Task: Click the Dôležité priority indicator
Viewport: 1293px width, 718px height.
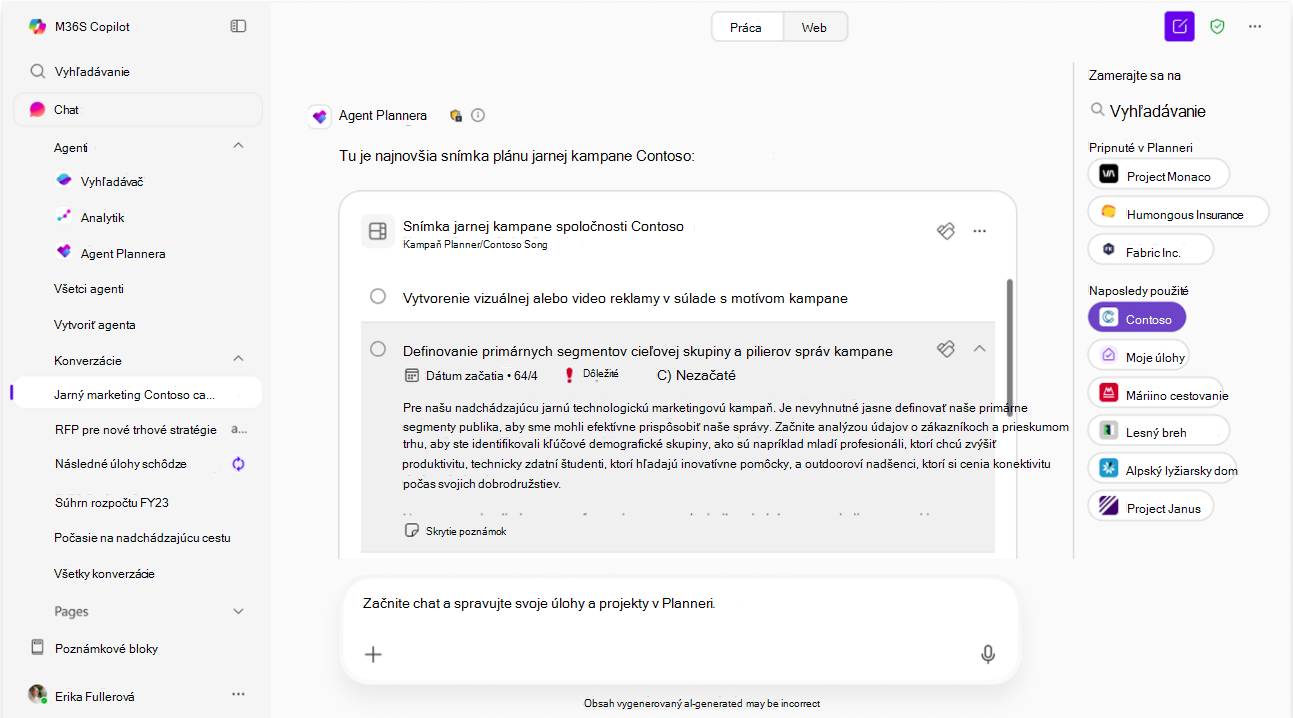Action: coord(592,374)
